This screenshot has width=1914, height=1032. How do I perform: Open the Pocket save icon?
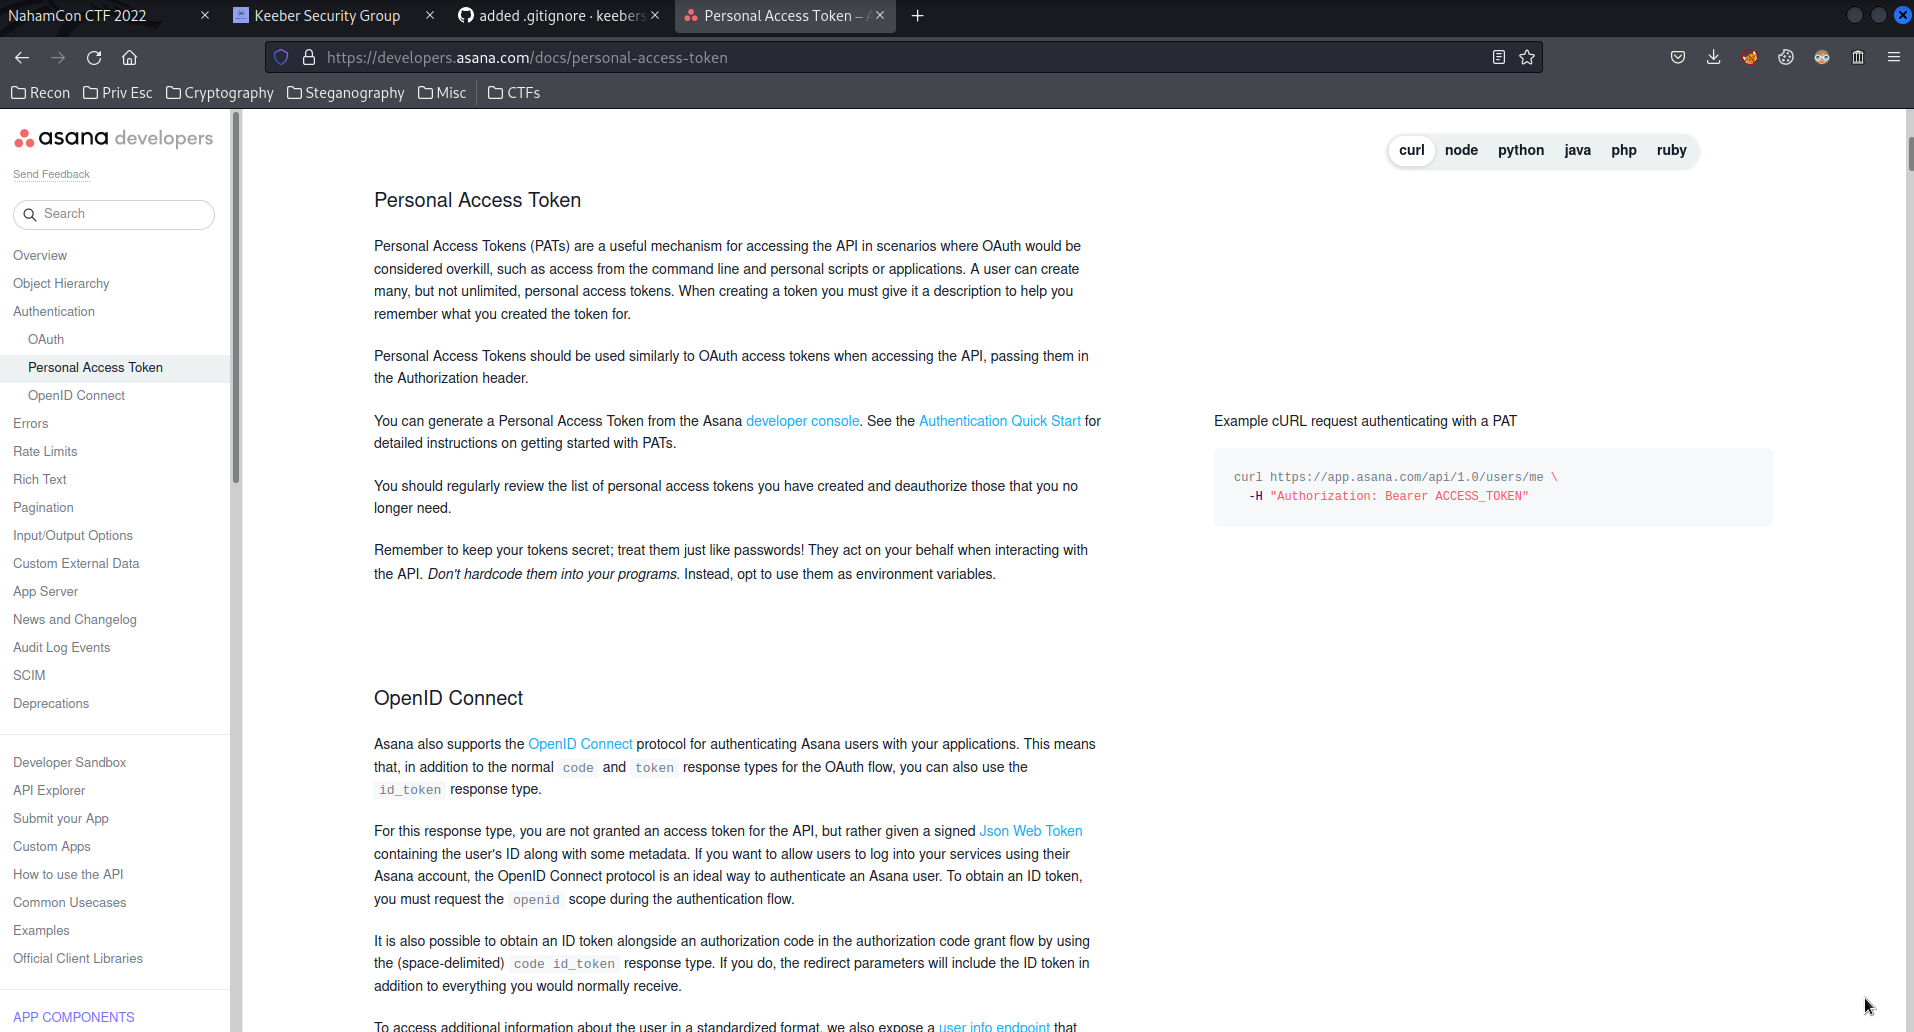[1678, 57]
